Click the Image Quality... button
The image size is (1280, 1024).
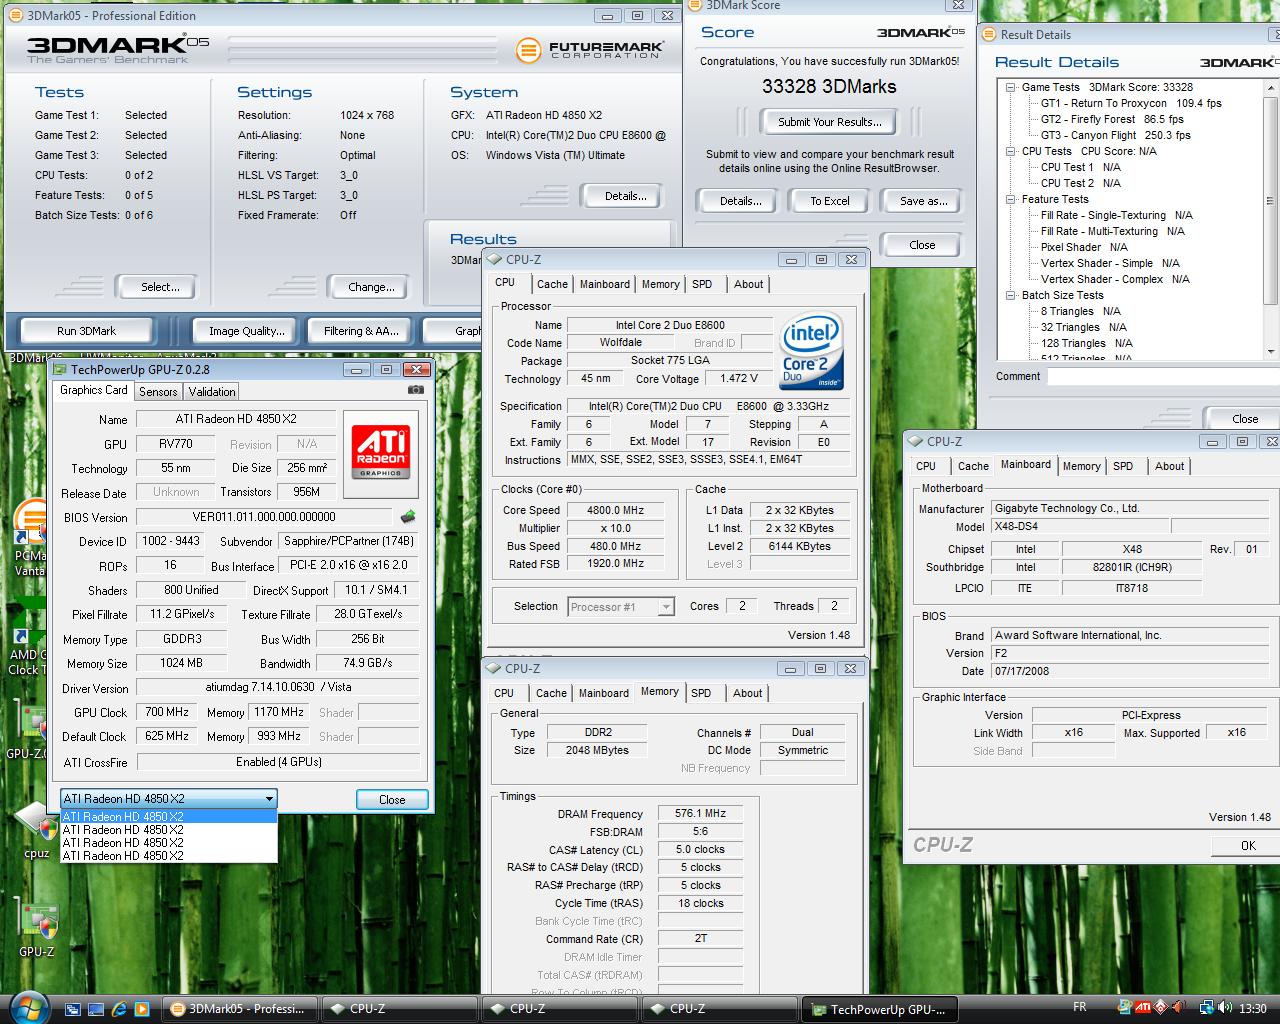246,331
